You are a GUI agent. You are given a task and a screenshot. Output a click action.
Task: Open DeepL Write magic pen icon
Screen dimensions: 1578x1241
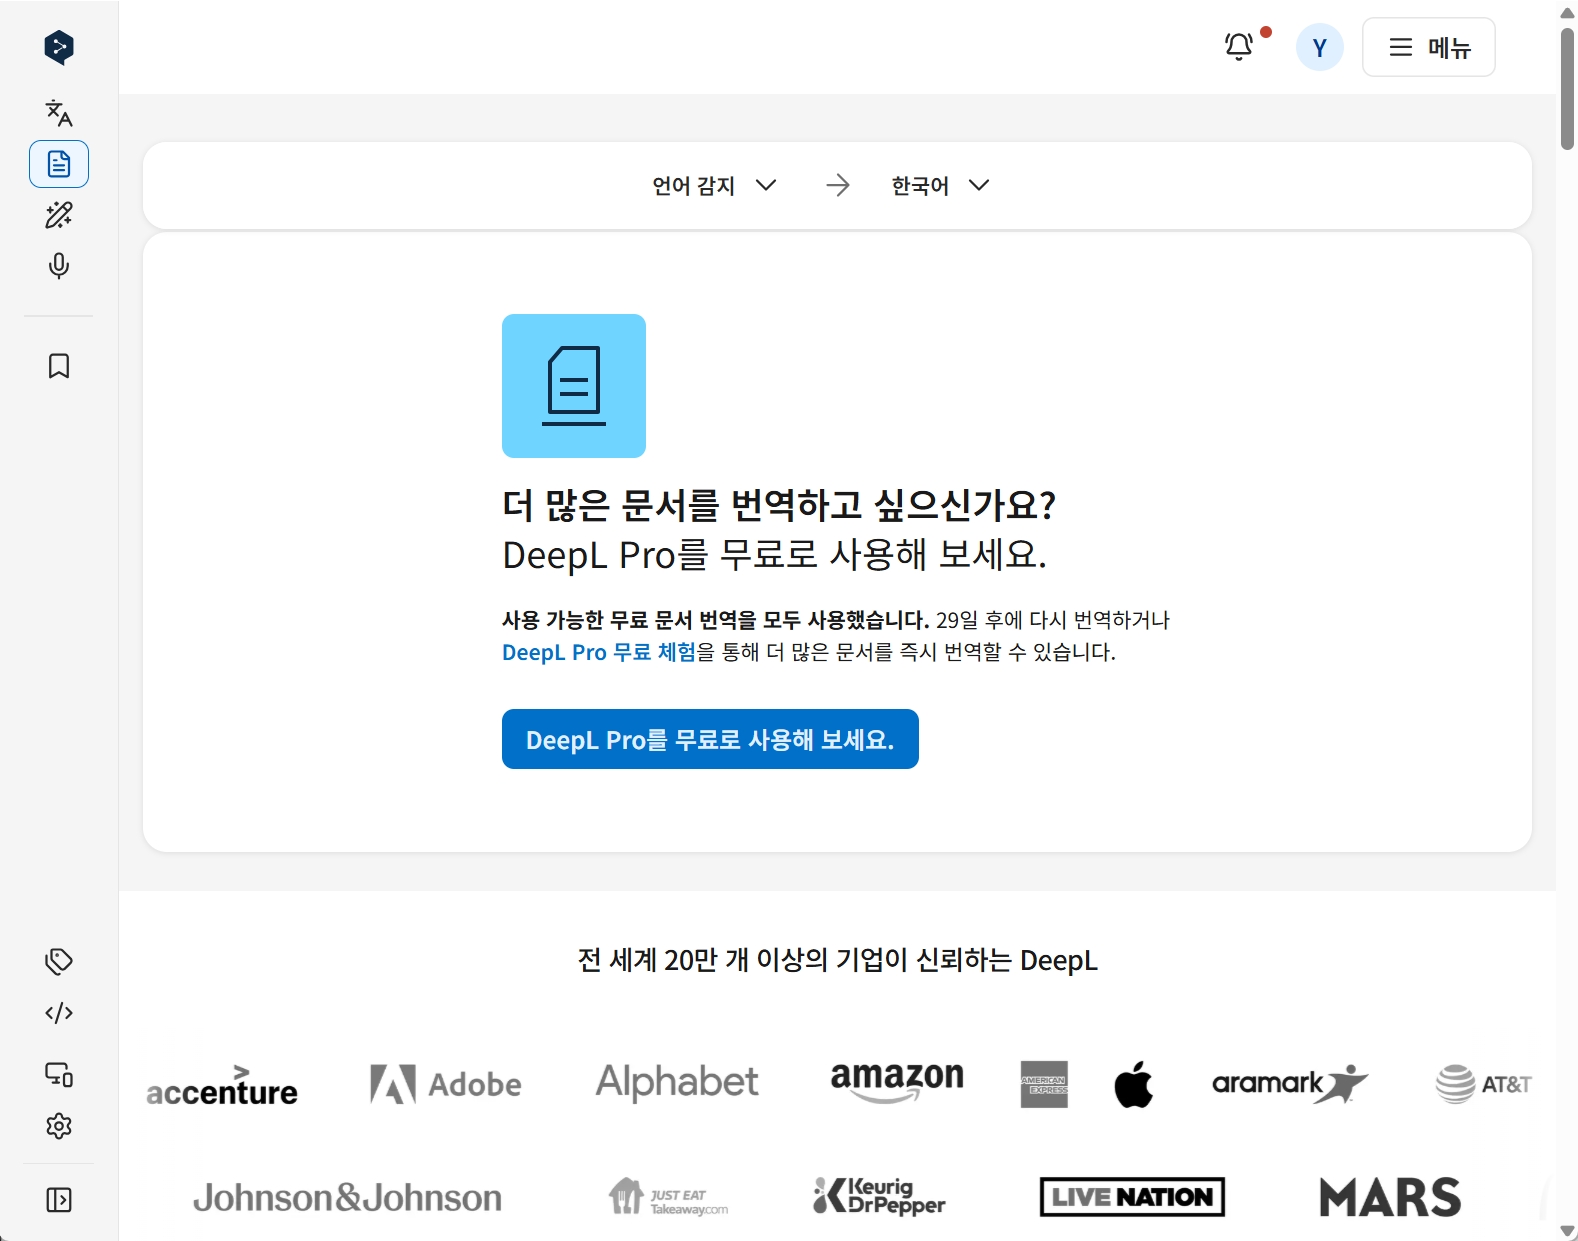pos(59,215)
